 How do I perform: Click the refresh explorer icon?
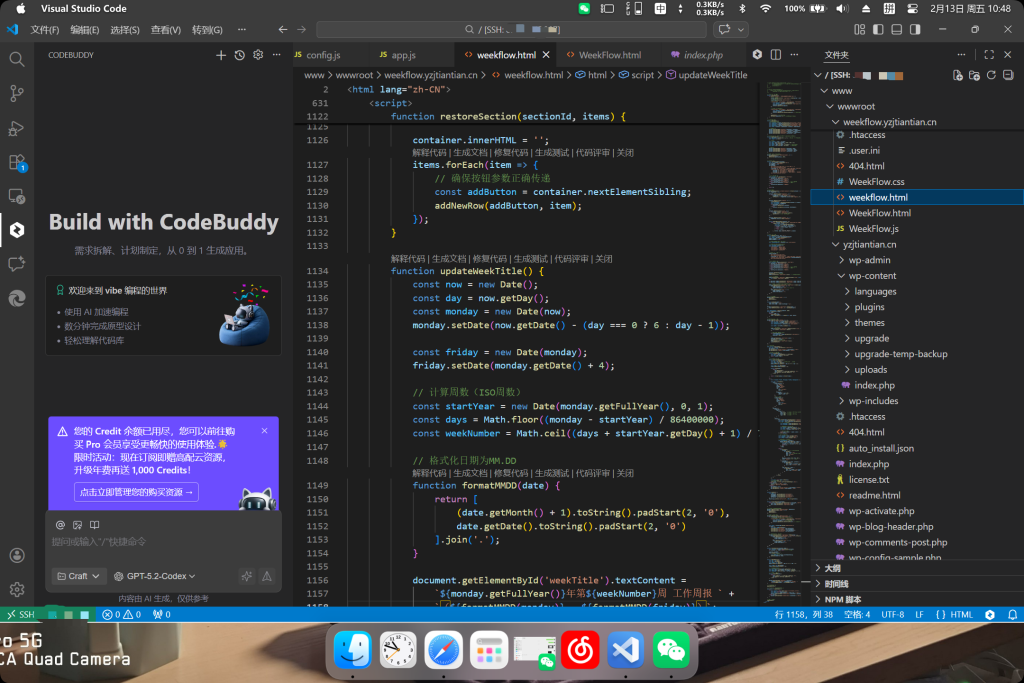pyautogui.click(x=991, y=75)
